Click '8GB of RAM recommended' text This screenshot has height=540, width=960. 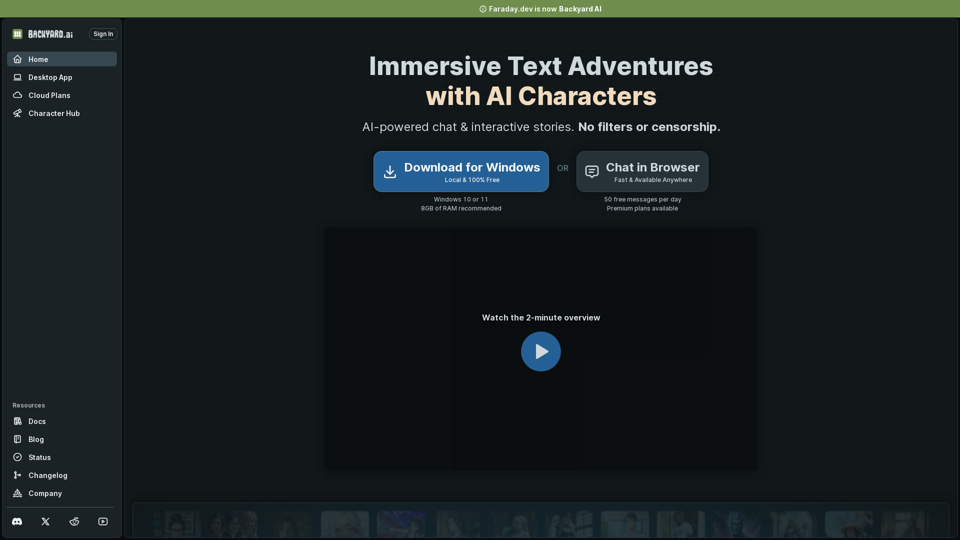point(461,209)
